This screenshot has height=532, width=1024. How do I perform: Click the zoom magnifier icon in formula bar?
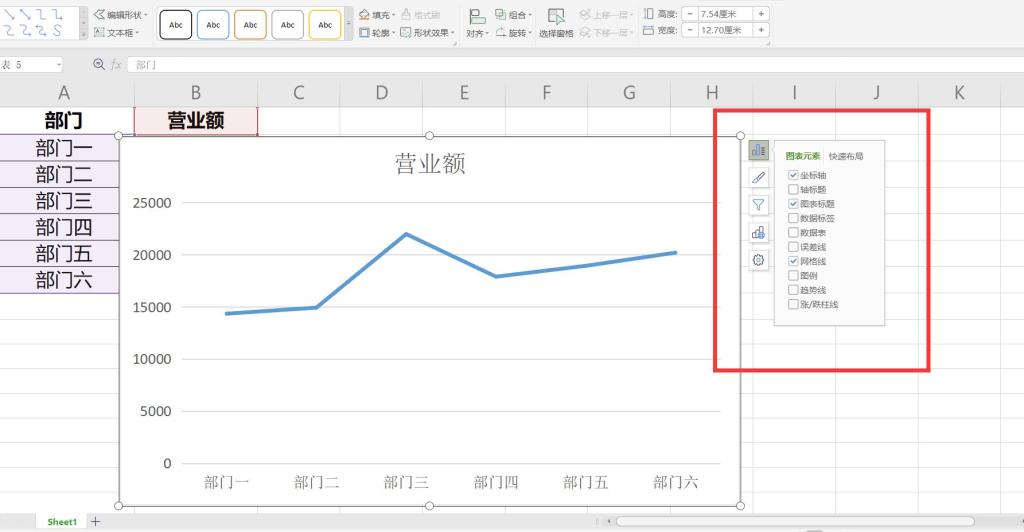click(x=99, y=64)
